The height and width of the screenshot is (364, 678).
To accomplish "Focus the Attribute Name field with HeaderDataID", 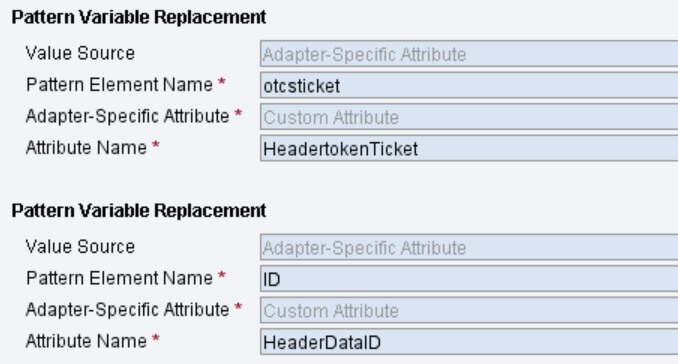I will (x=469, y=342).
